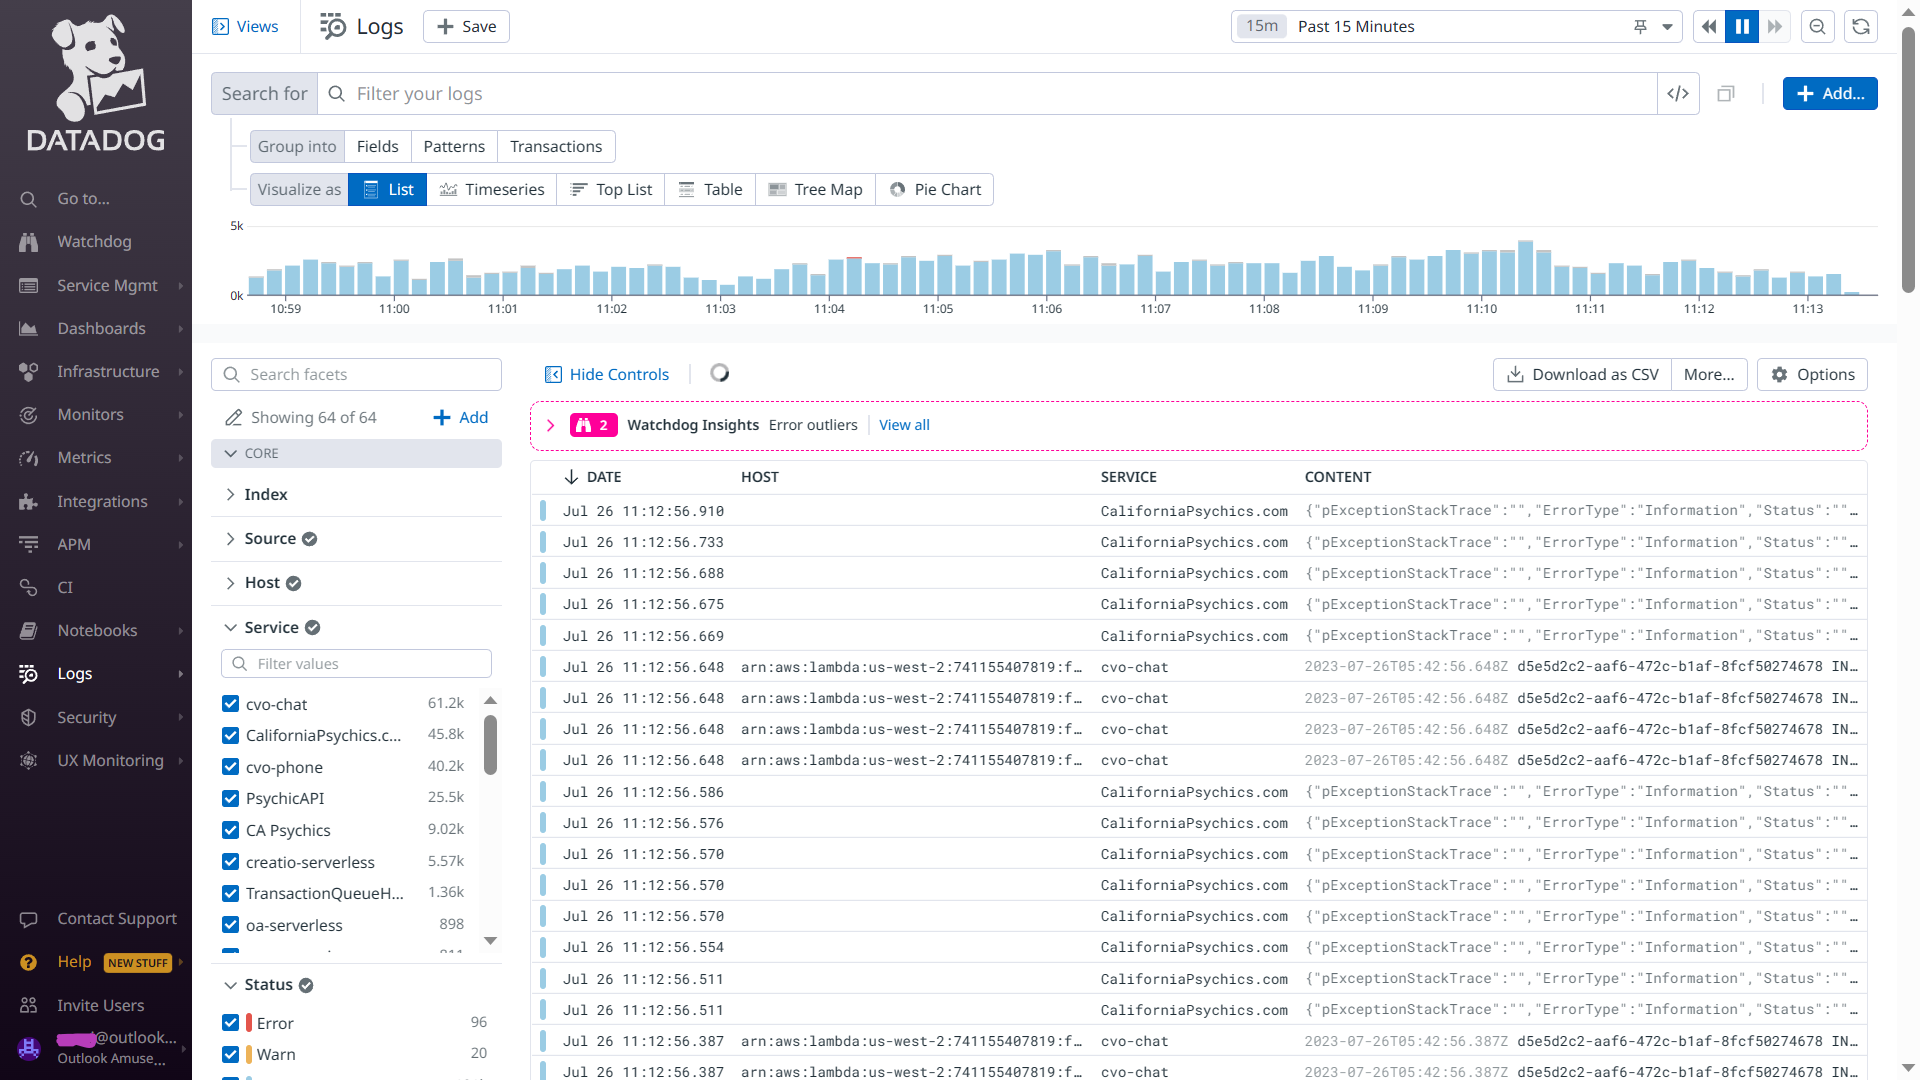
Task: Click the View all link
Action: point(904,426)
